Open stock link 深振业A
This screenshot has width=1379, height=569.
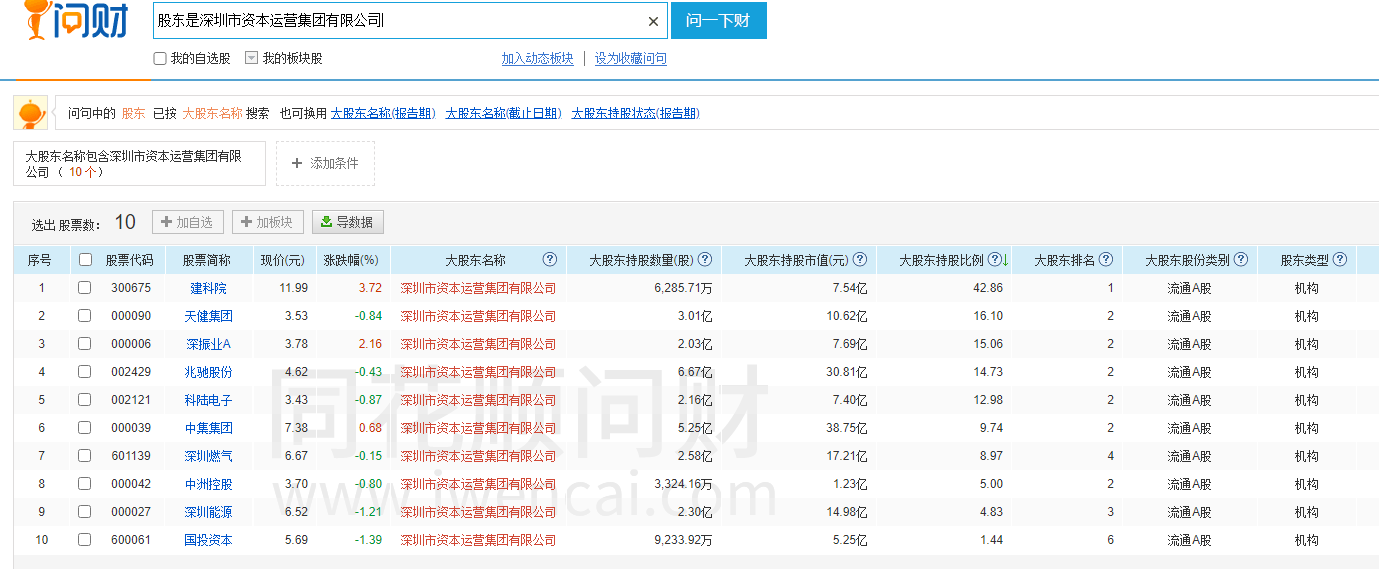208,344
